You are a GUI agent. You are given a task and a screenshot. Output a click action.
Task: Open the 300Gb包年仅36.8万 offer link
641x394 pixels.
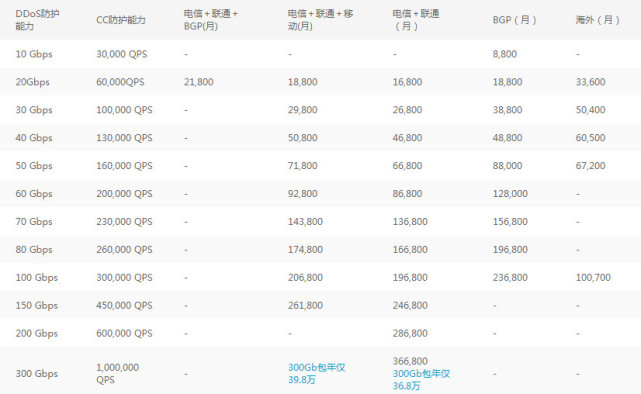[421, 380]
